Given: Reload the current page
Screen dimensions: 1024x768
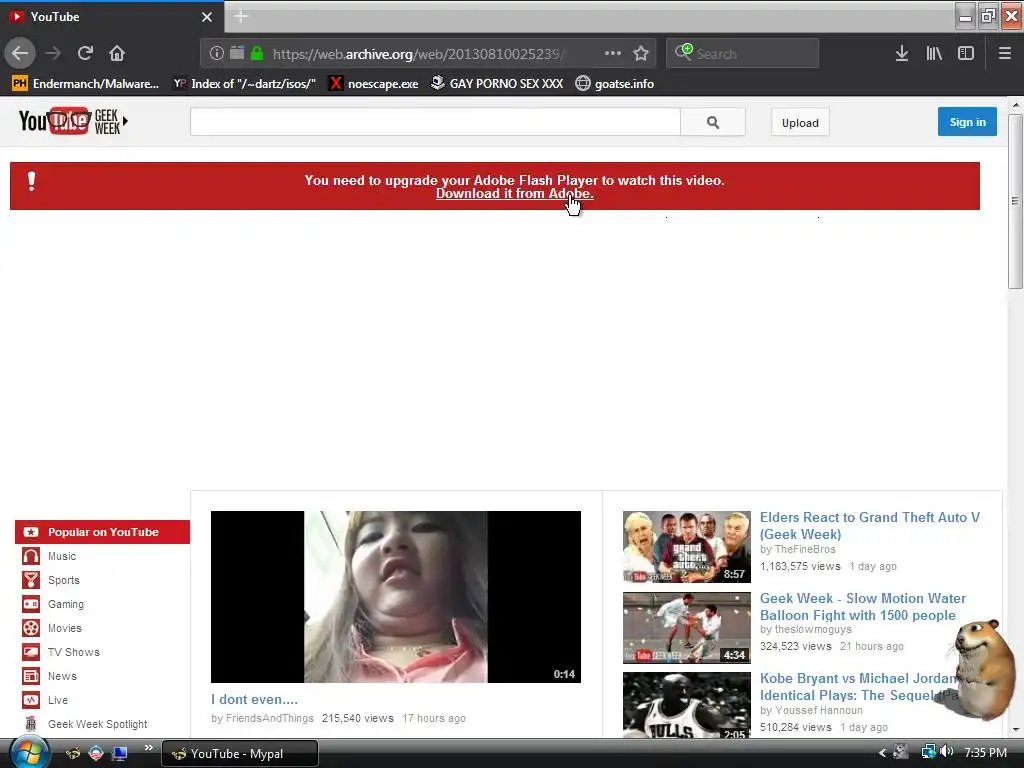Looking at the screenshot, I should (85, 53).
